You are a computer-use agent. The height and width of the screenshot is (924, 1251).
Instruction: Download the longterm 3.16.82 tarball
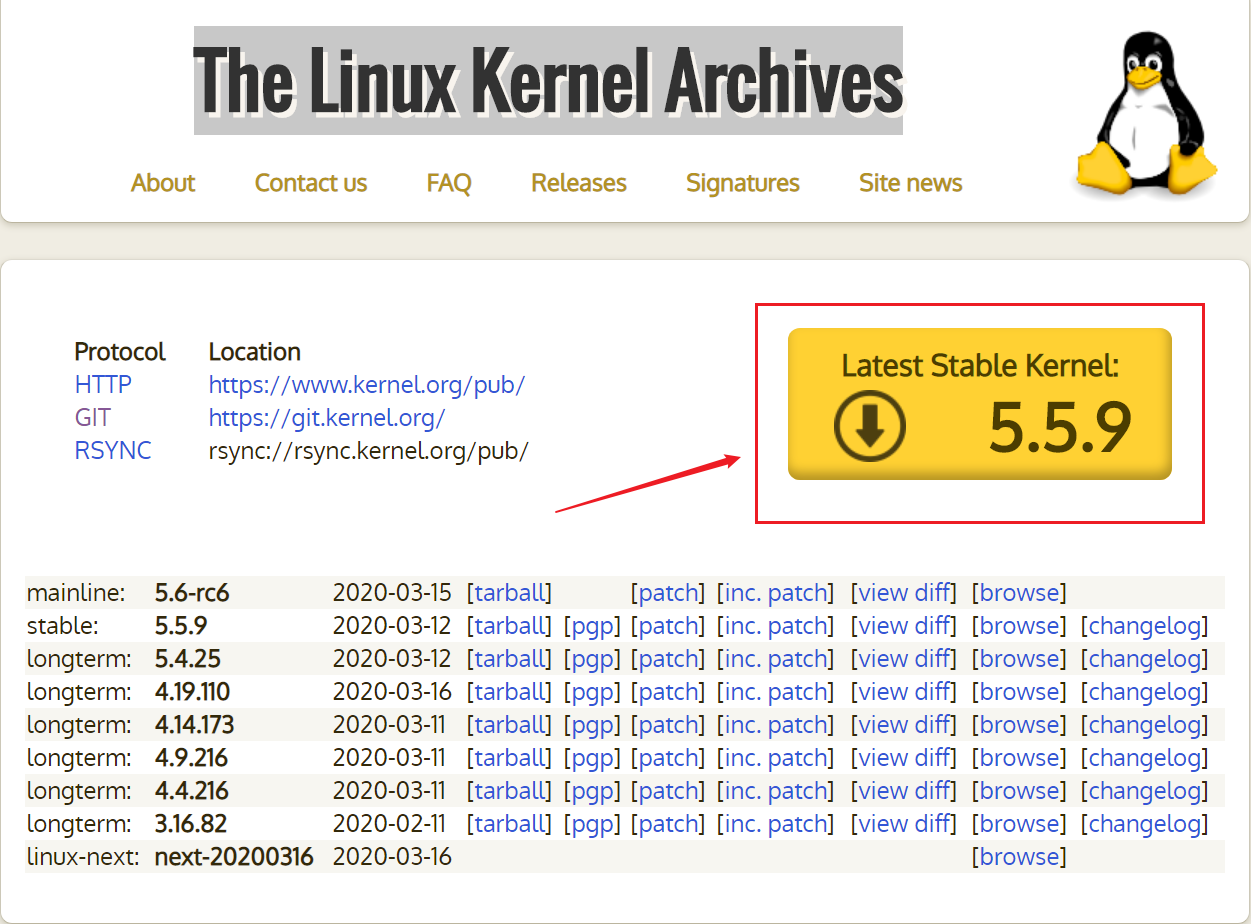pos(510,824)
